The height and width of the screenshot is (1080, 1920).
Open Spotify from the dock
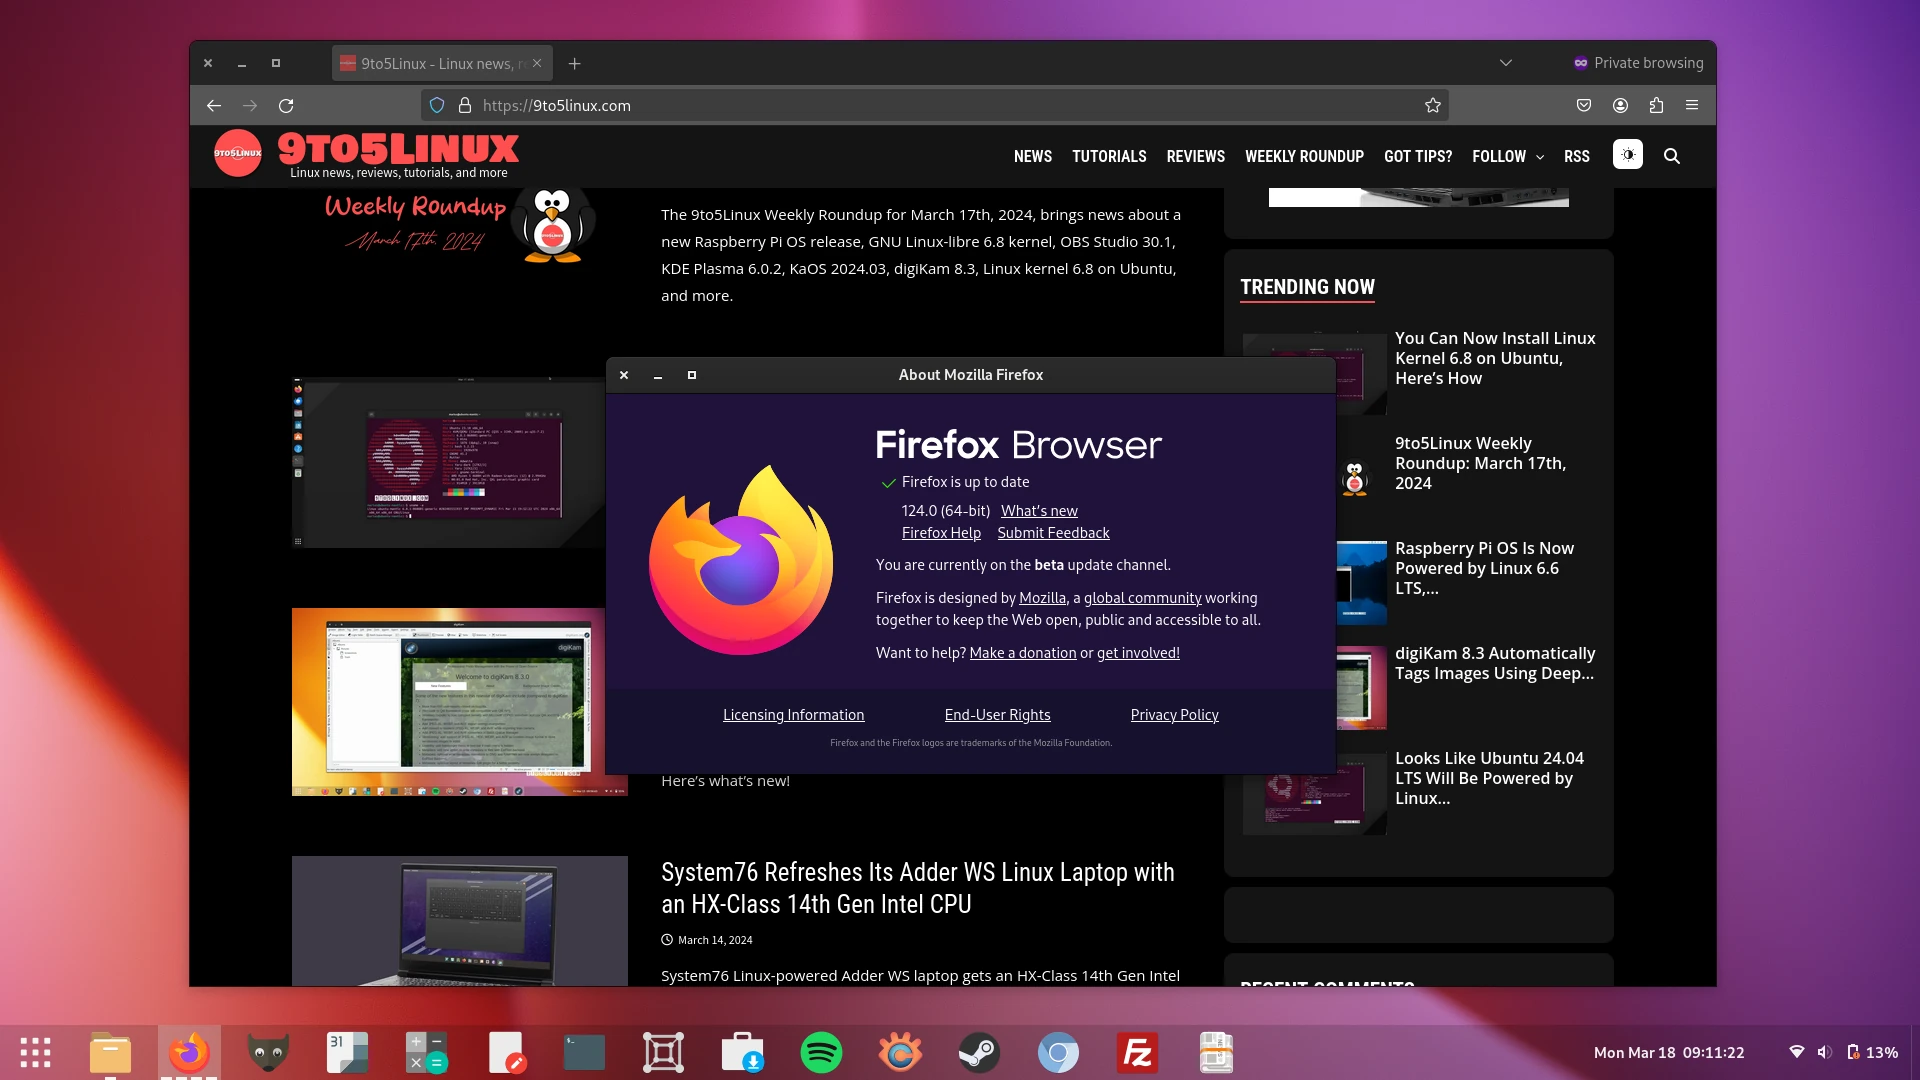tap(820, 1052)
